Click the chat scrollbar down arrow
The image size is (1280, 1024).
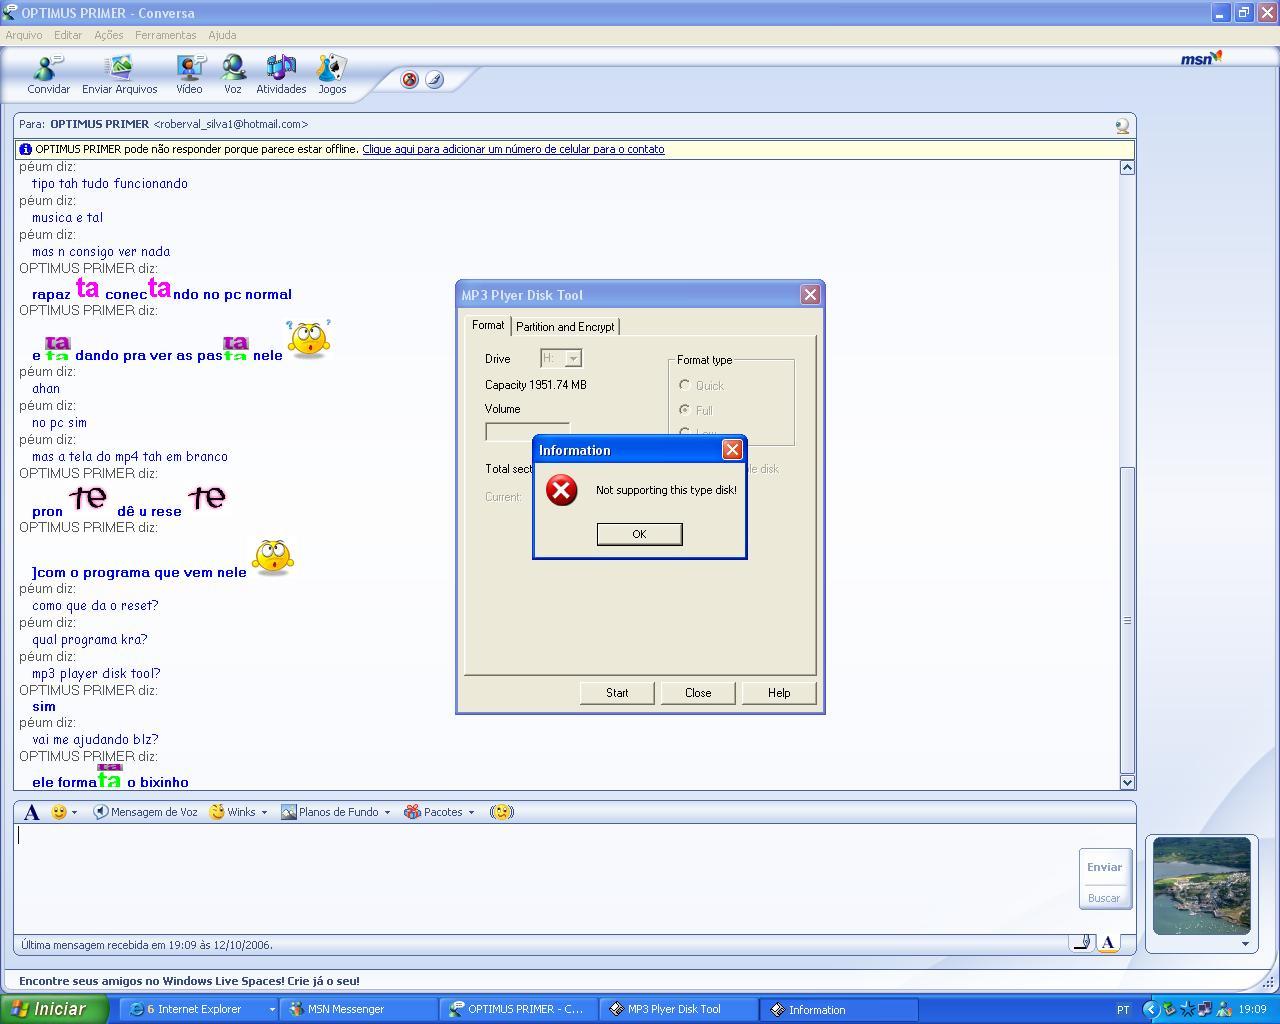point(1127,782)
